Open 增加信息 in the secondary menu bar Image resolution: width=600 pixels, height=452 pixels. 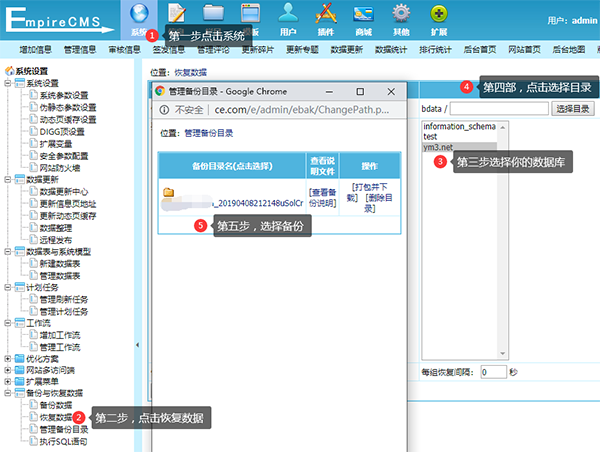click(x=36, y=50)
